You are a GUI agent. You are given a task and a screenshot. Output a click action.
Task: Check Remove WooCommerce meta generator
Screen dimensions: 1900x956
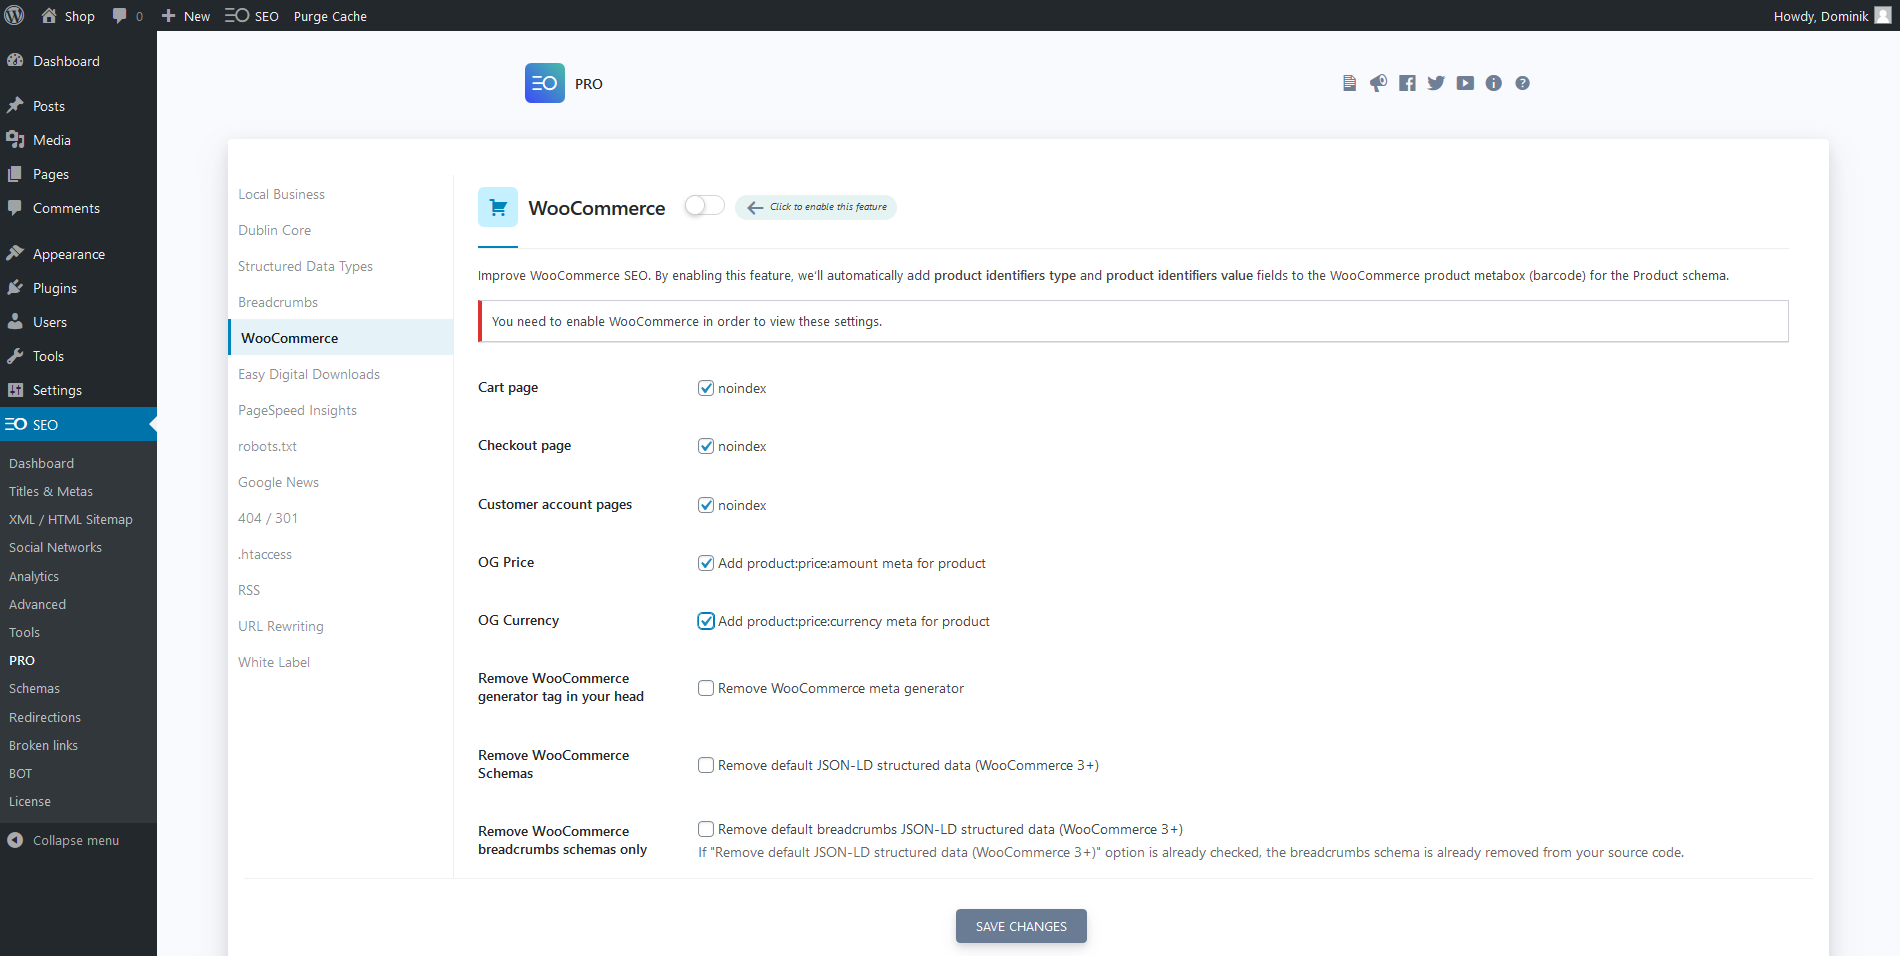tap(706, 688)
